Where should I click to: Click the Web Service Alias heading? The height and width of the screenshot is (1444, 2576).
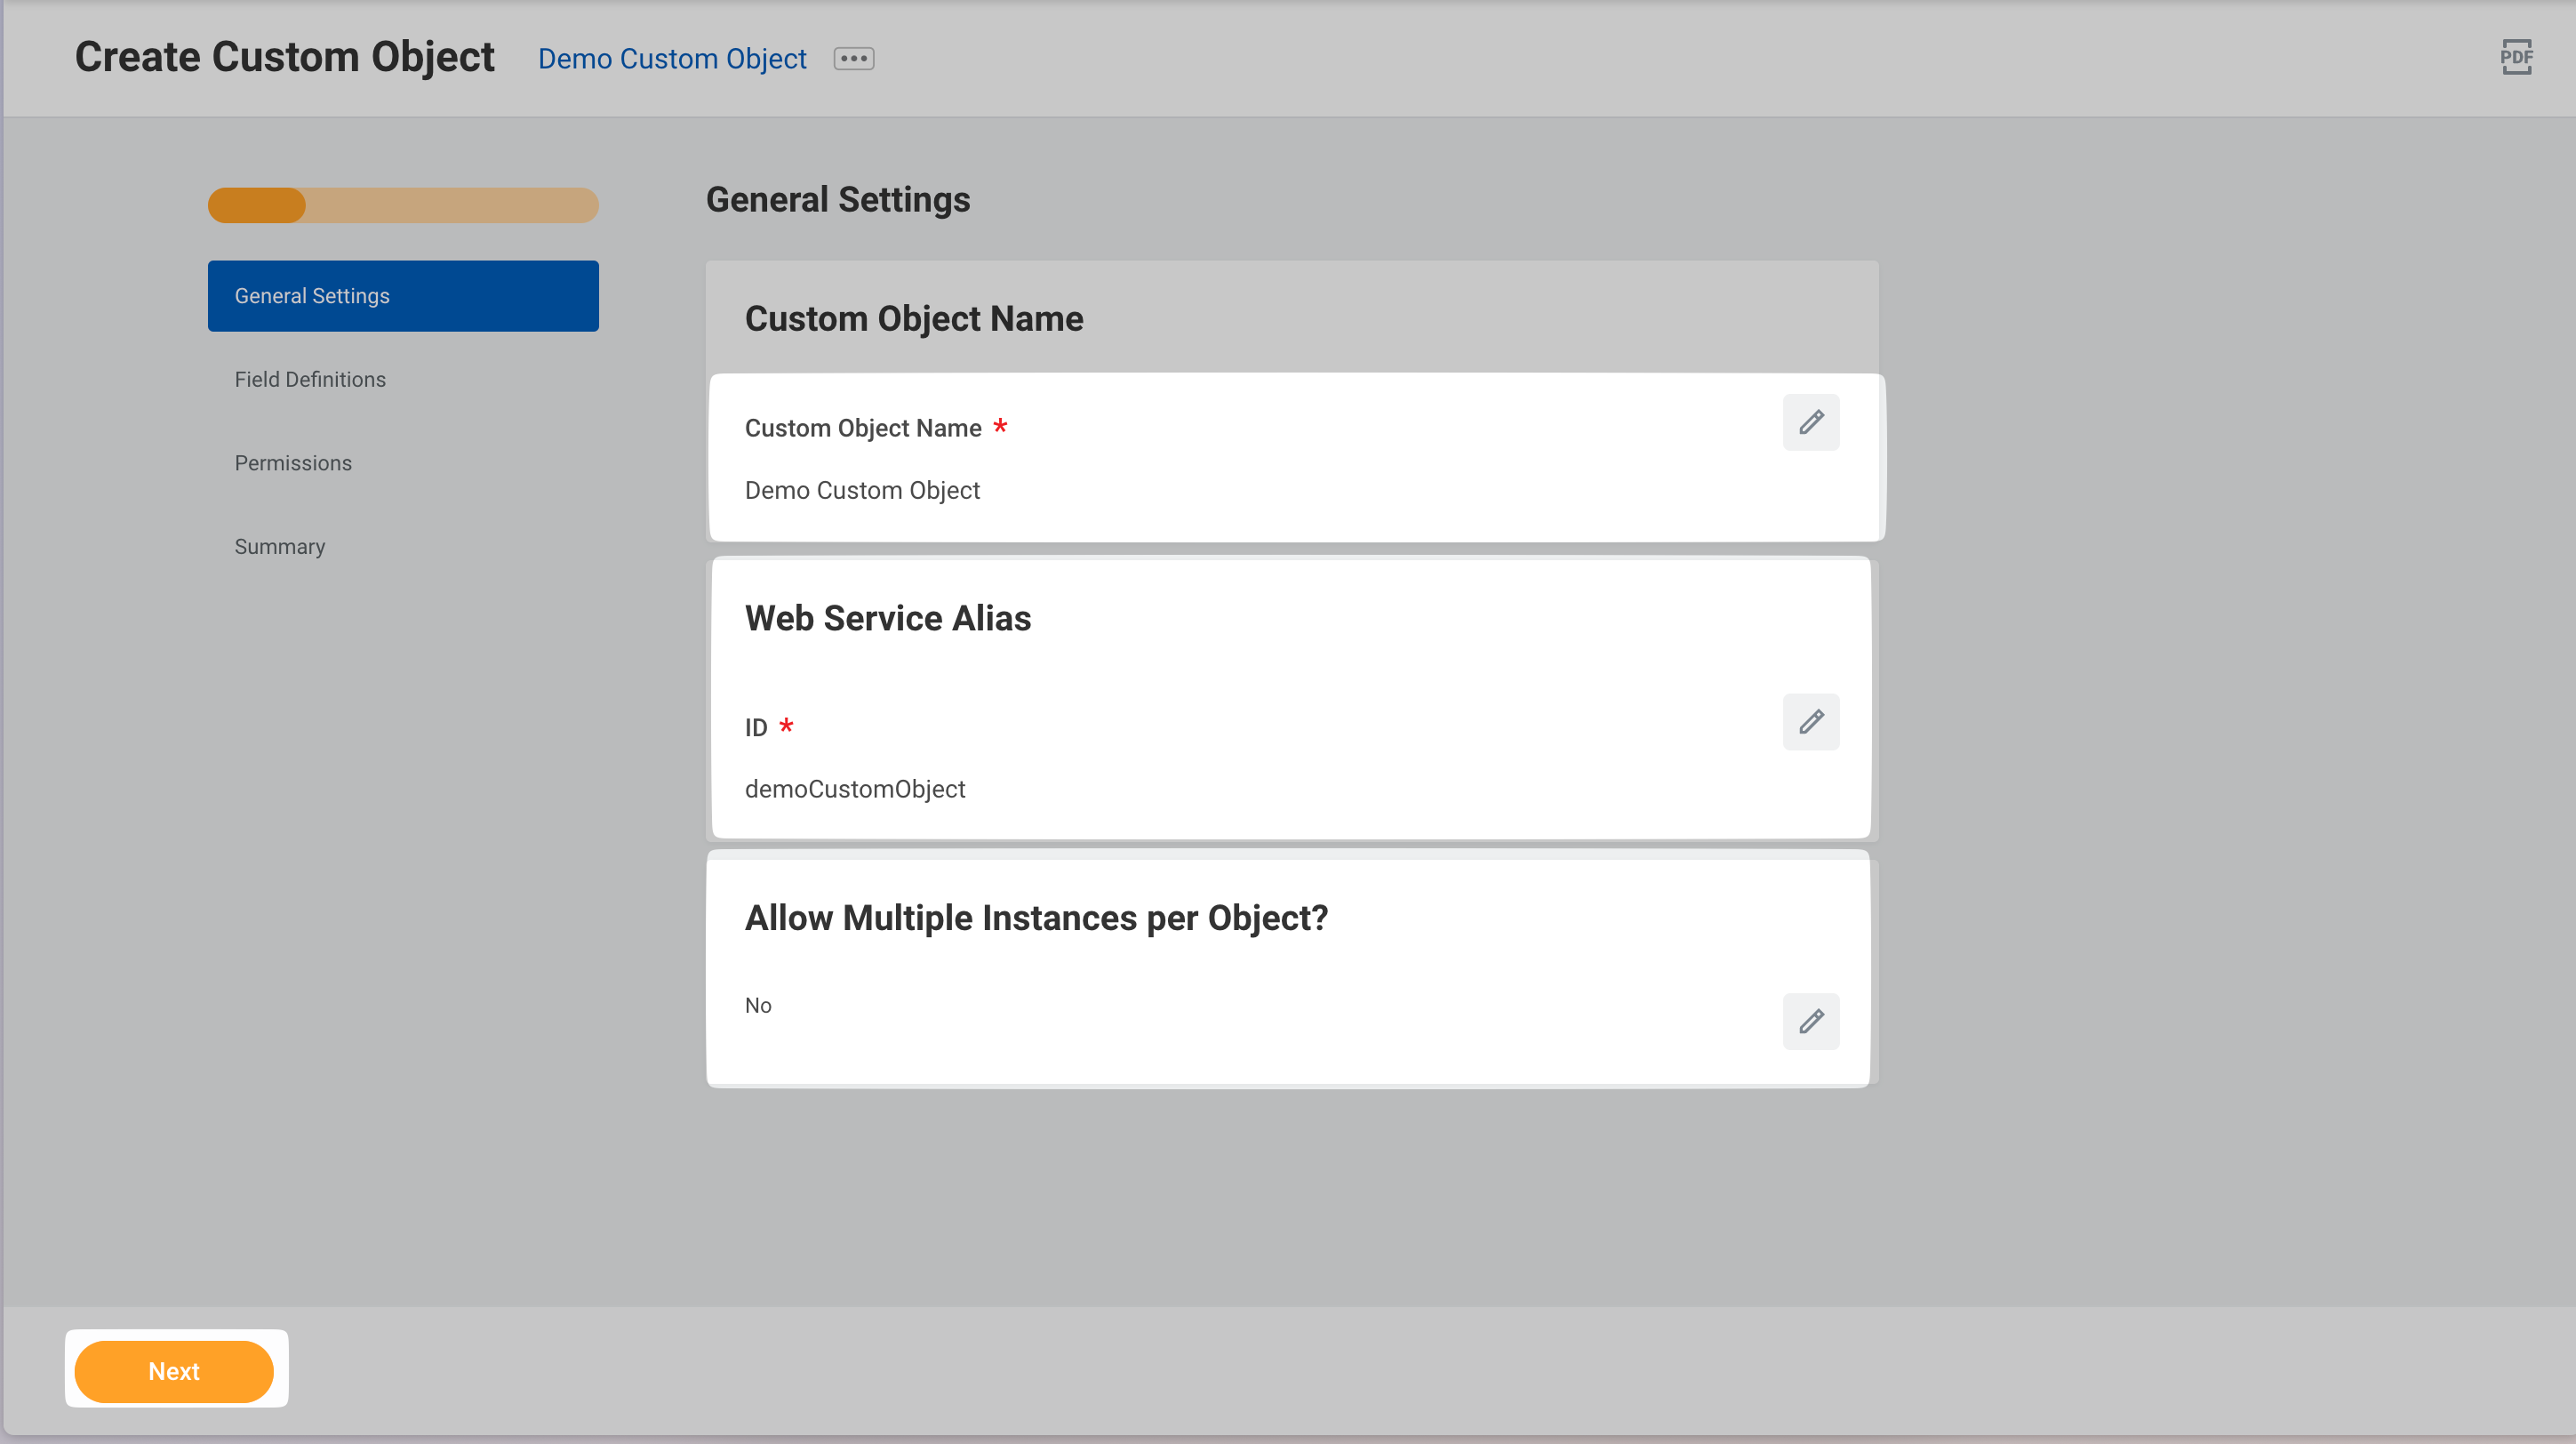coord(888,618)
